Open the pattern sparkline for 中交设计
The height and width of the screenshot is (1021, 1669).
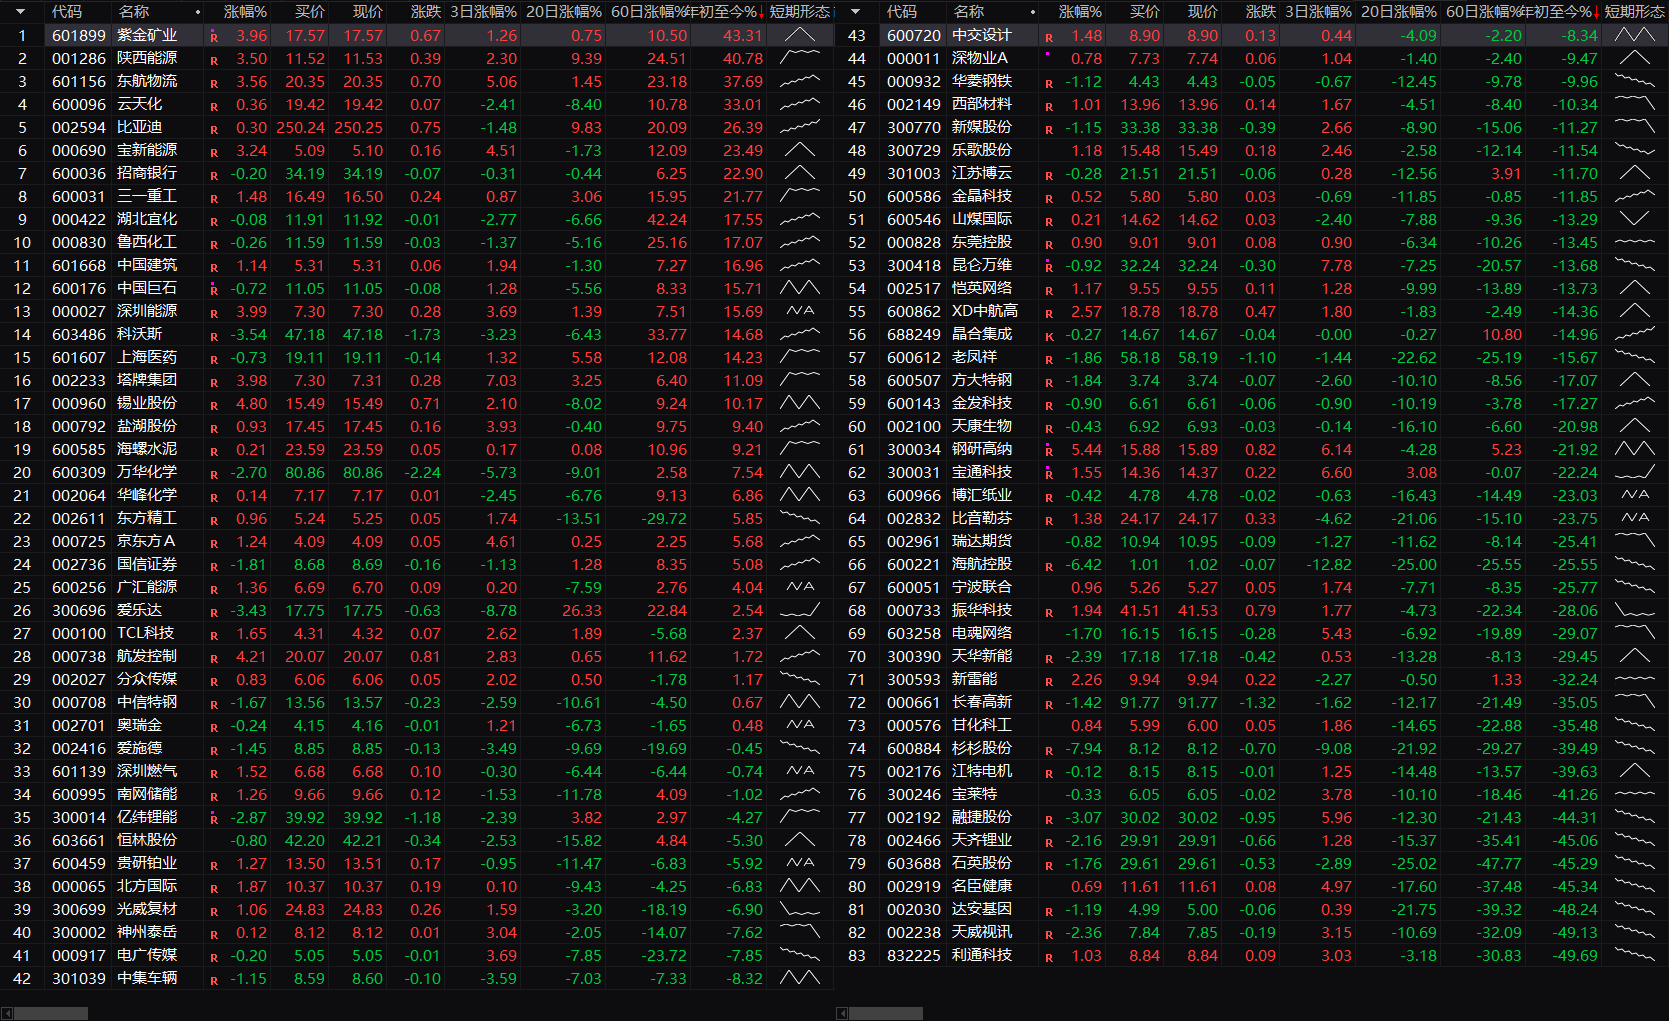click(1634, 35)
